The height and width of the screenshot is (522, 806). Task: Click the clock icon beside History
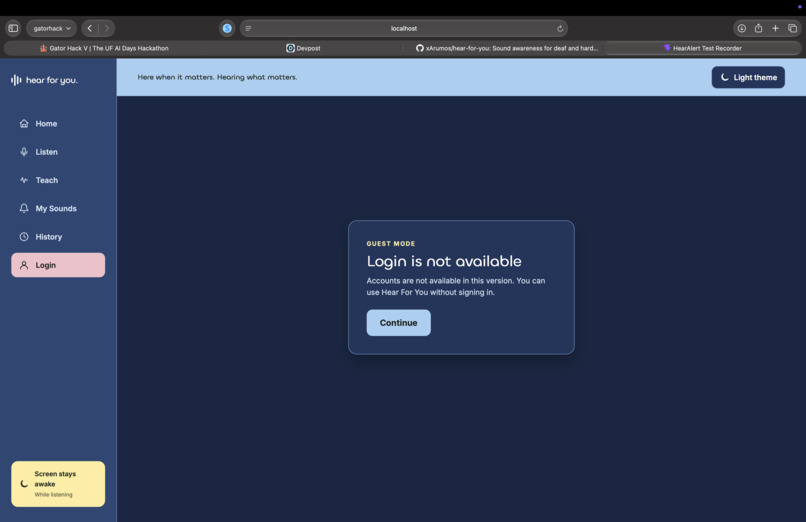[x=24, y=236]
